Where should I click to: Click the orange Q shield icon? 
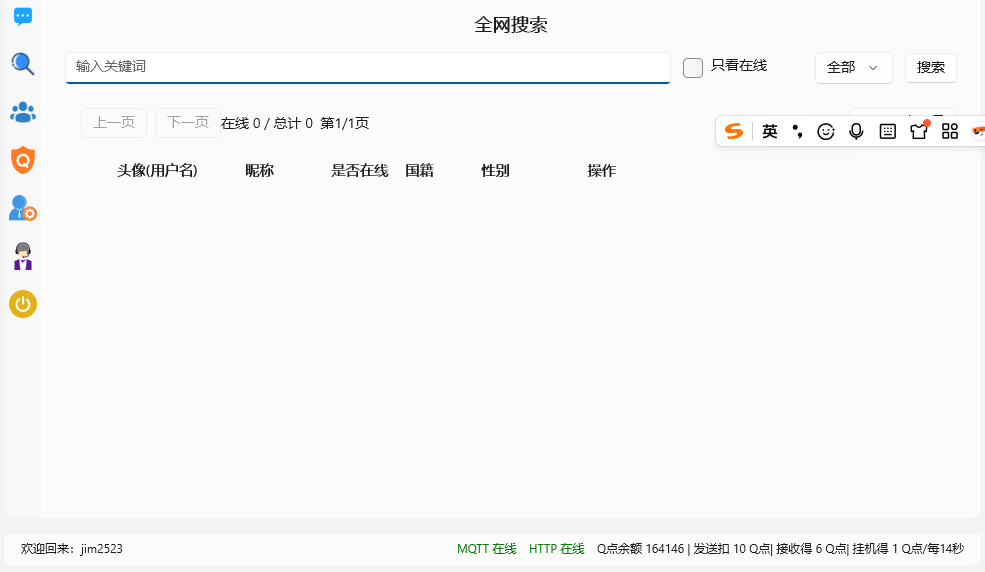pyautogui.click(x=22, y=159)
